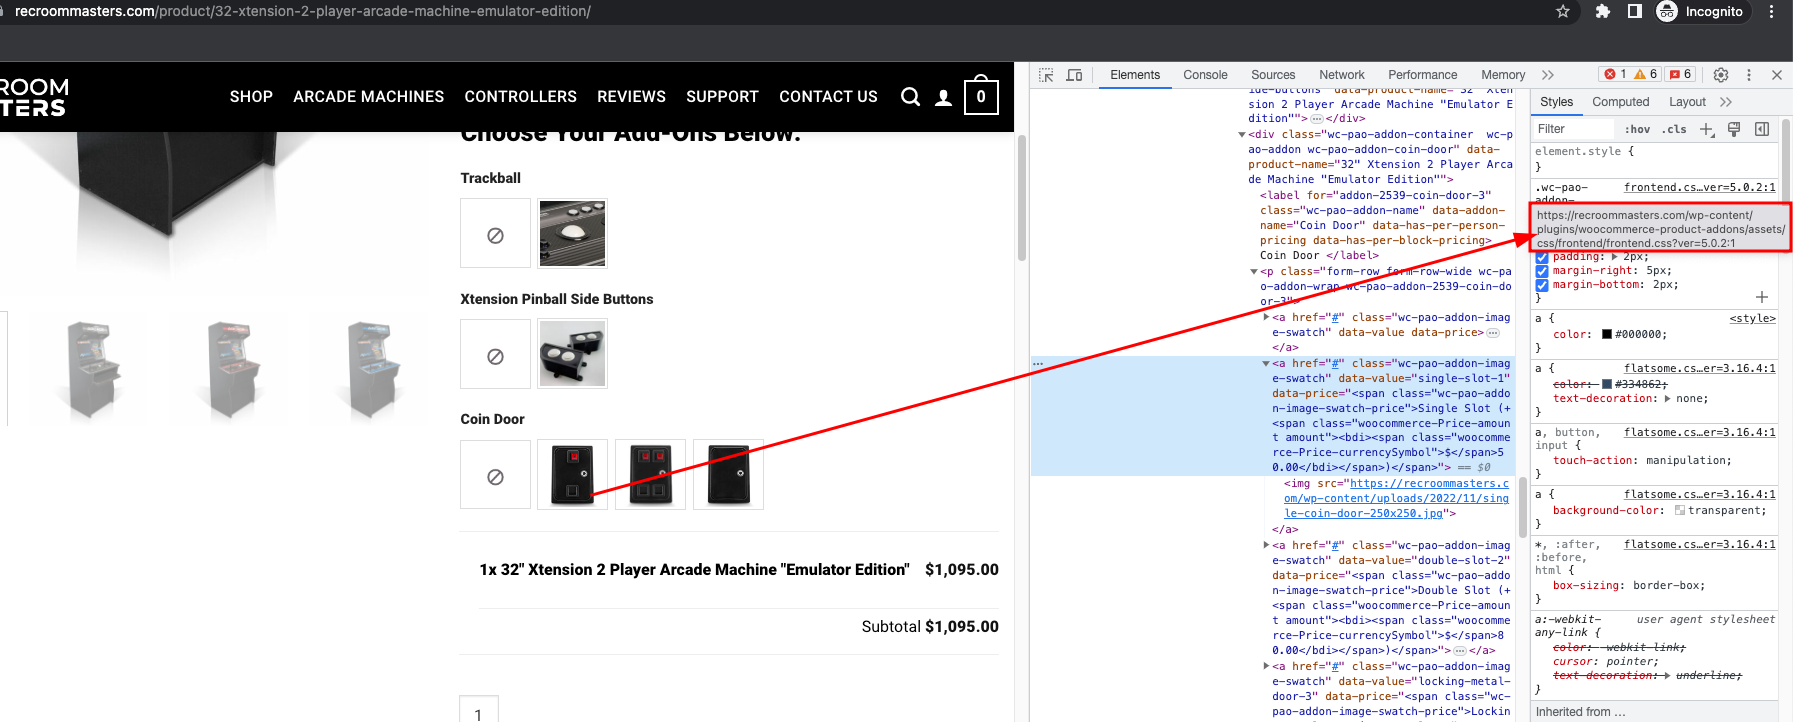Switch to the Console tab

click(1205, 75)
